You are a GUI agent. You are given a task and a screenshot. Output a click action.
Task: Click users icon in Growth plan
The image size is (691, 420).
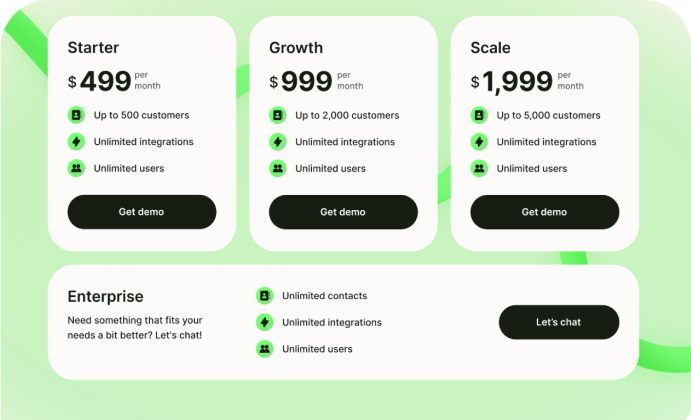point(277,168)
